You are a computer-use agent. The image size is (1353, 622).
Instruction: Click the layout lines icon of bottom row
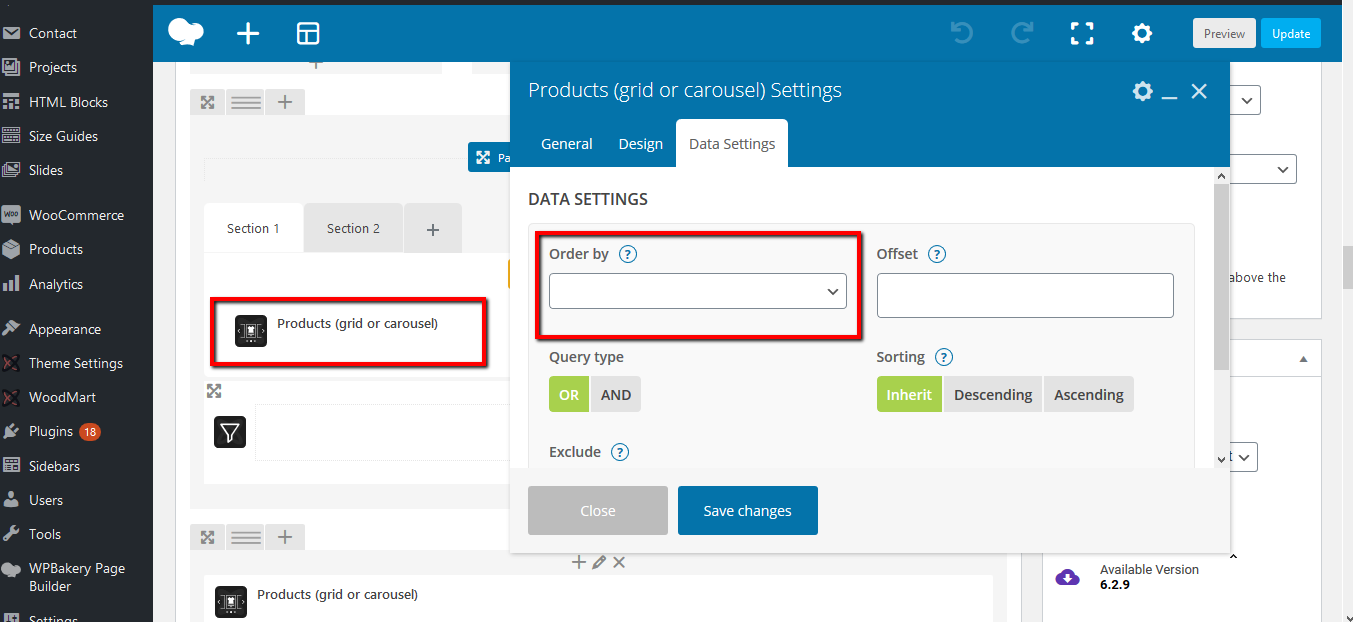(x=245, y=537)
